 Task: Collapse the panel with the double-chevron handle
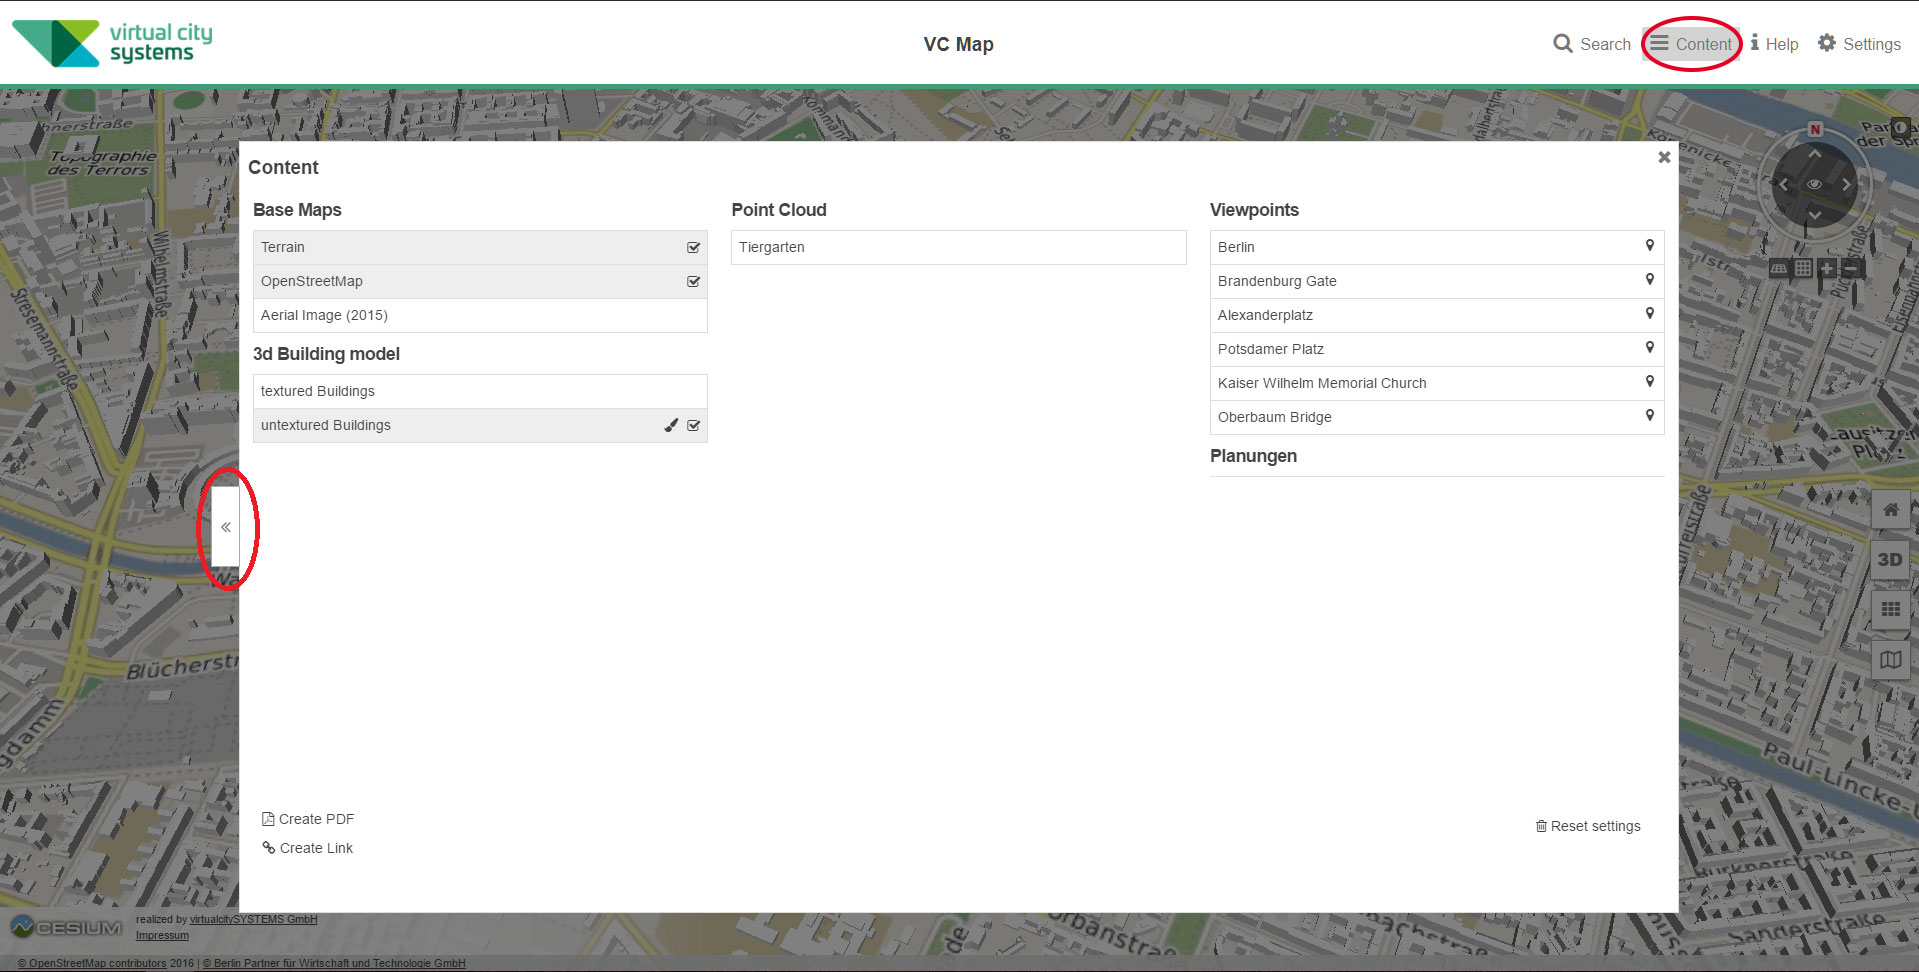(226, 527)
